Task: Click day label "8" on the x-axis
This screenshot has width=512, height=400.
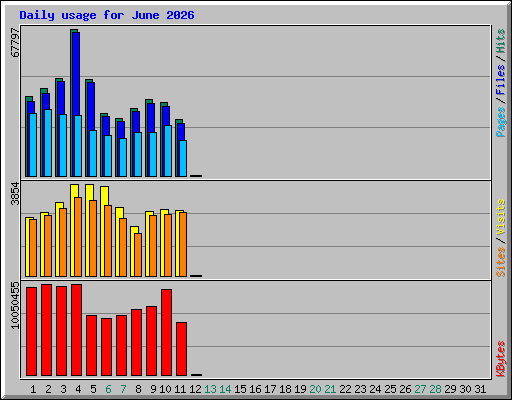Action: pos(138,389)
